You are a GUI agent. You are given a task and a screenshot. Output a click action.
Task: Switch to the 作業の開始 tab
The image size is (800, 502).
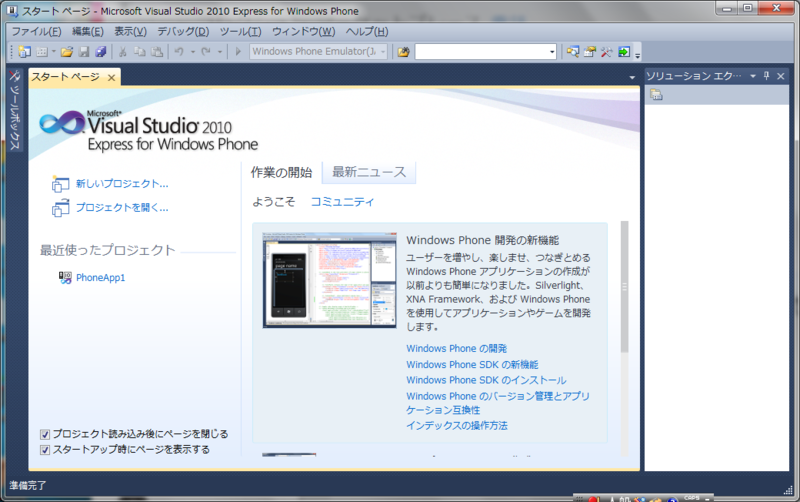click(281, 172)
